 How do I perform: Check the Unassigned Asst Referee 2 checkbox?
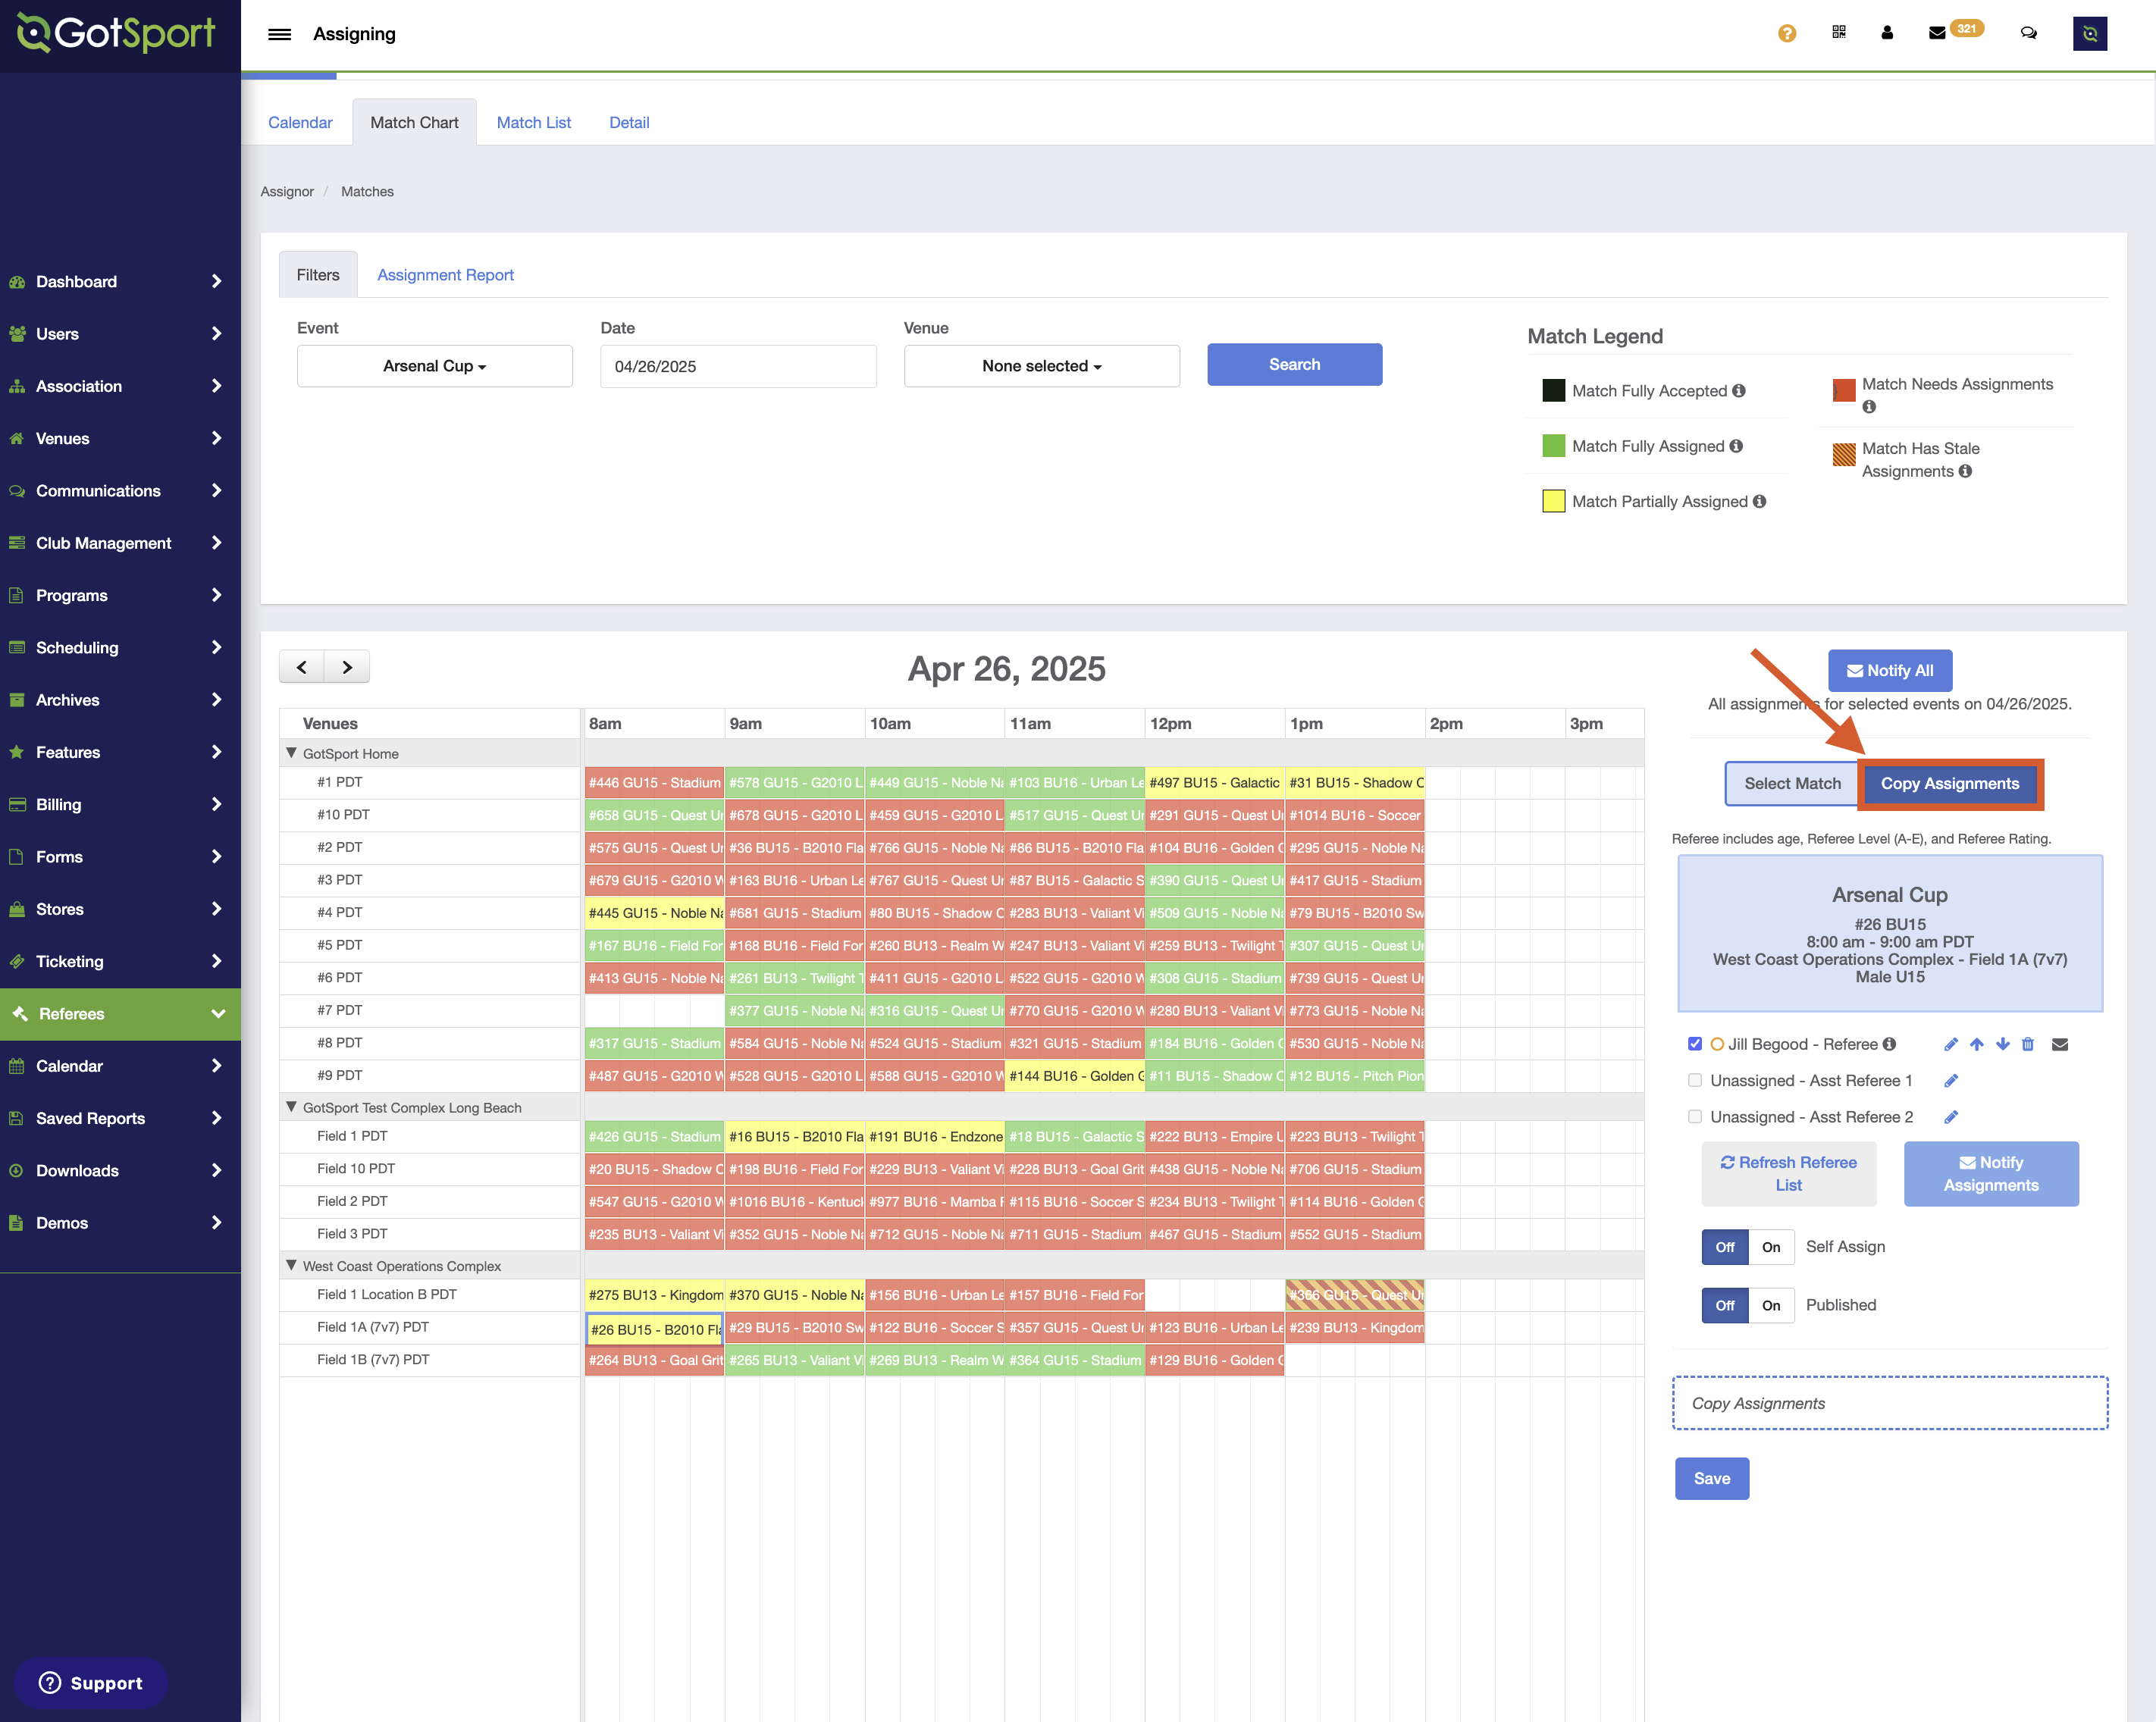point(1694,1117)
